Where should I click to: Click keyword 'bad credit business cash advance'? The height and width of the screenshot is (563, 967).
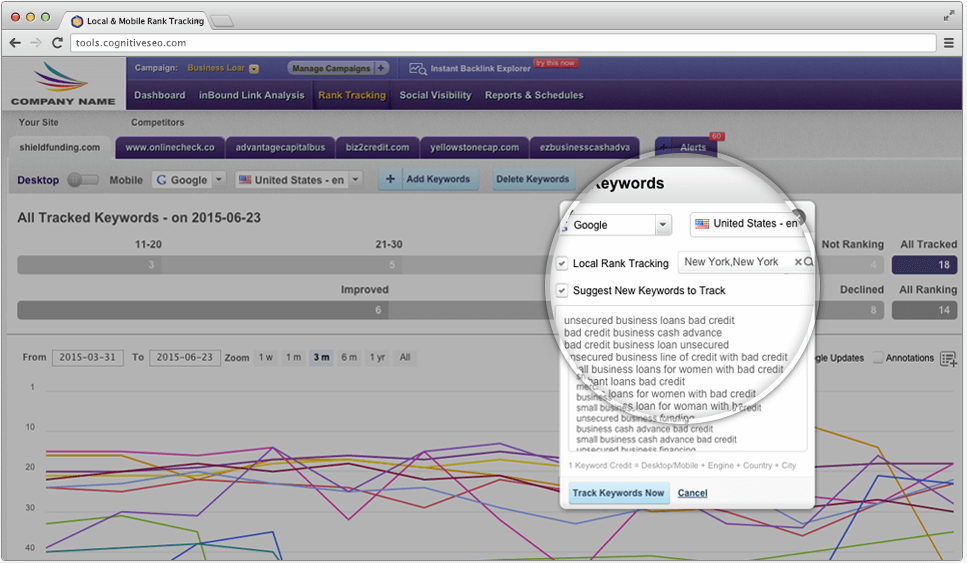tap(643, 332)
